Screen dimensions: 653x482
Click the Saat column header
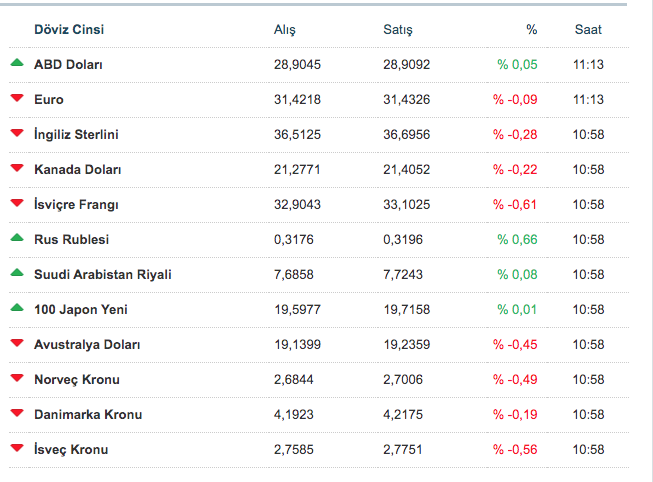tap(588, 30)
